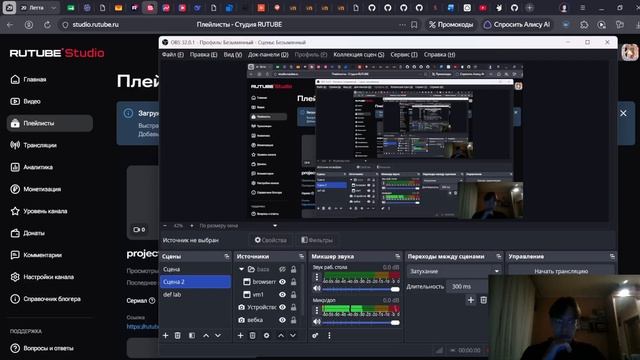Open scene filters icon in Scenes toolbar

click(x=192, y=336)
